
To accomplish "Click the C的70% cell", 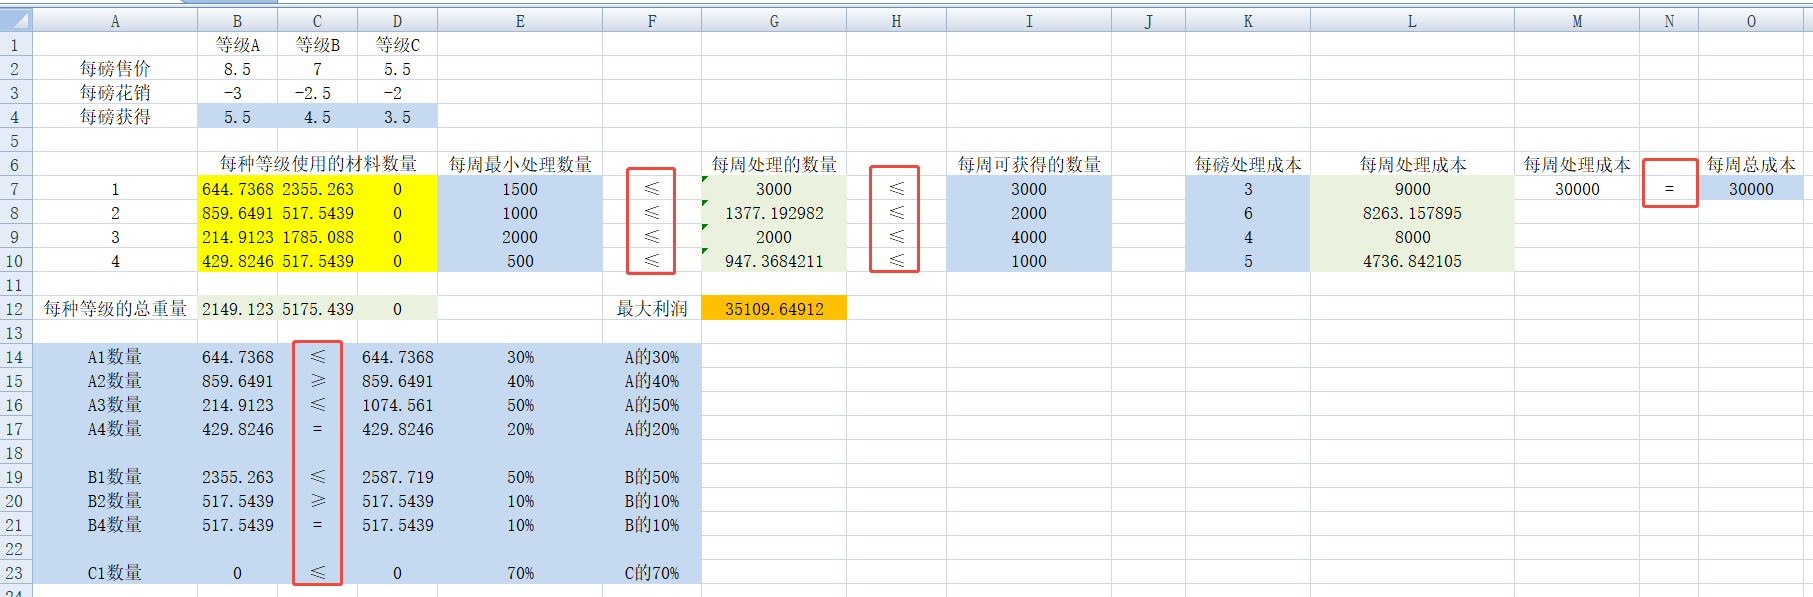I will pyautogui.click(x=652, y=573).
